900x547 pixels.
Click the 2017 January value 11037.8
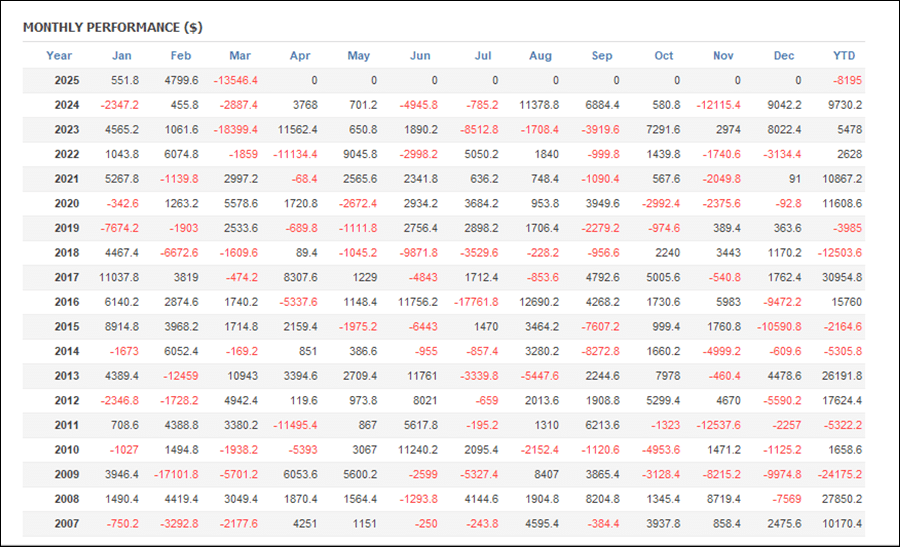click(119, 278)
